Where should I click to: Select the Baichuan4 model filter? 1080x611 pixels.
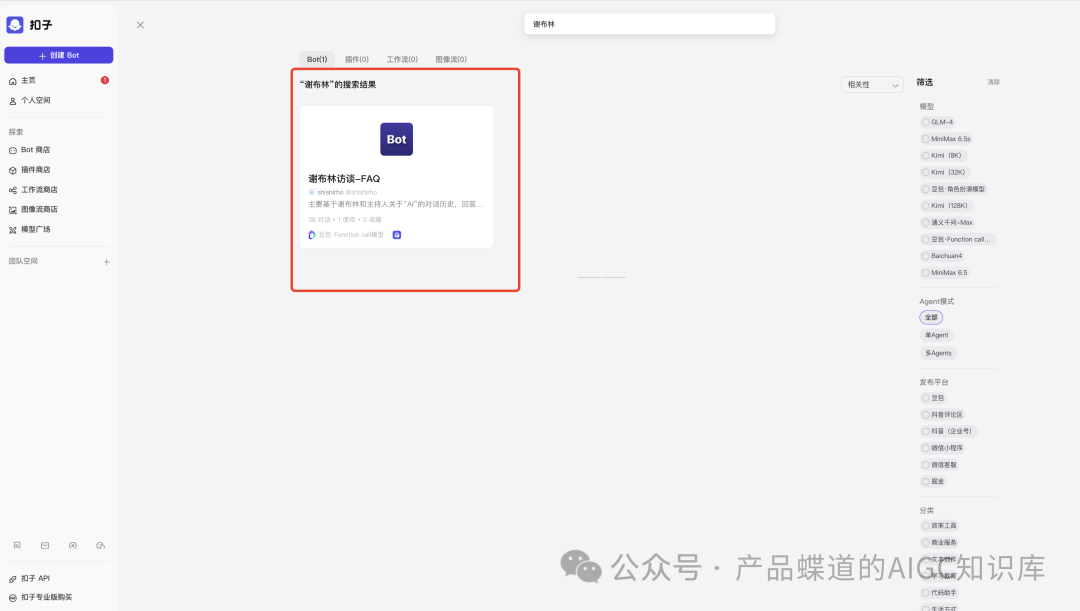pyautogui.click(x=942, y=256)
